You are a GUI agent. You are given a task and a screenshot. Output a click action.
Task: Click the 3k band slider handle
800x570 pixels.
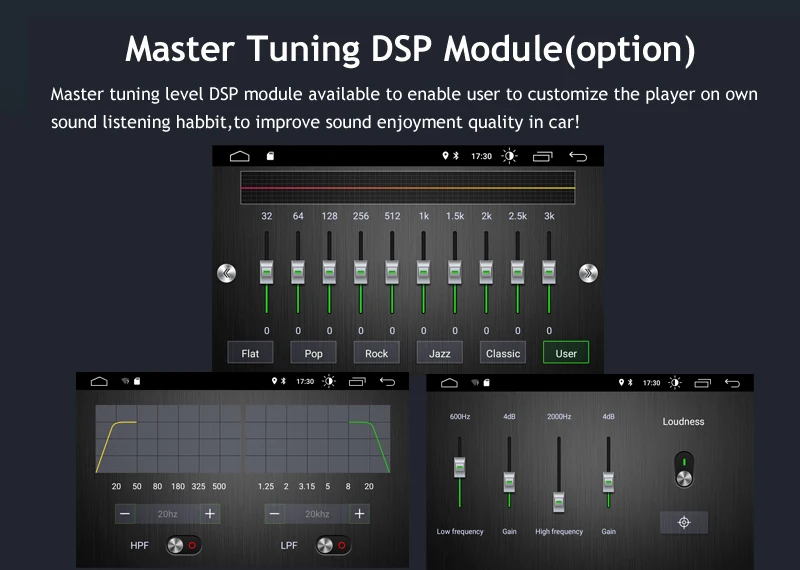pyautogui.click(x=549, y=272)
